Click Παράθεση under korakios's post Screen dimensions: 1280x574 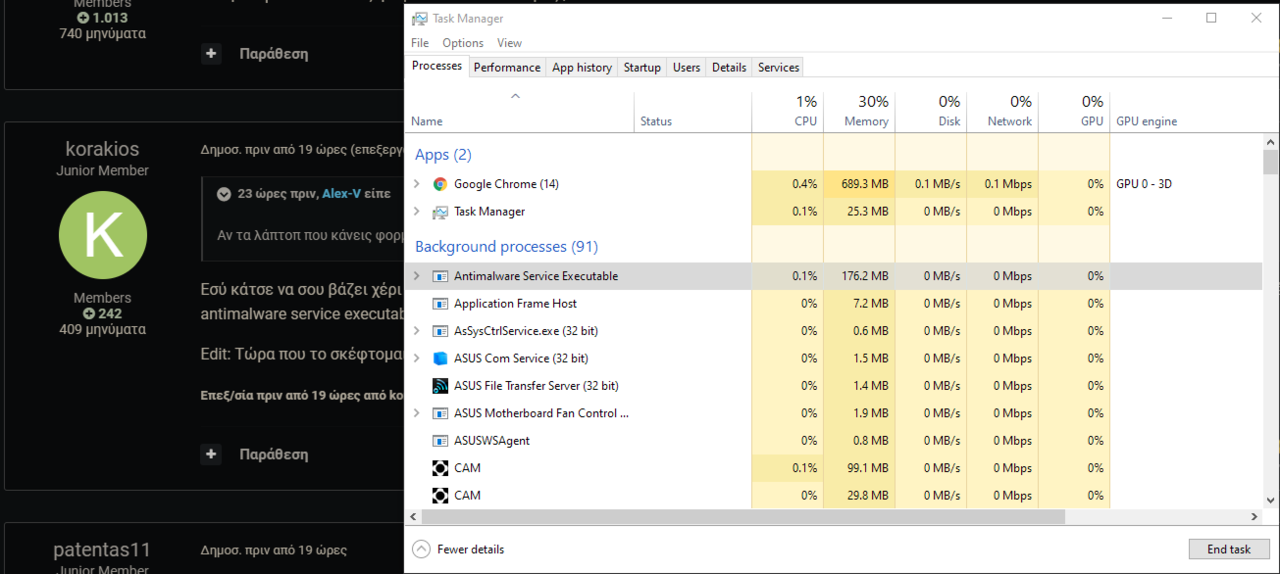click(273, 454)
